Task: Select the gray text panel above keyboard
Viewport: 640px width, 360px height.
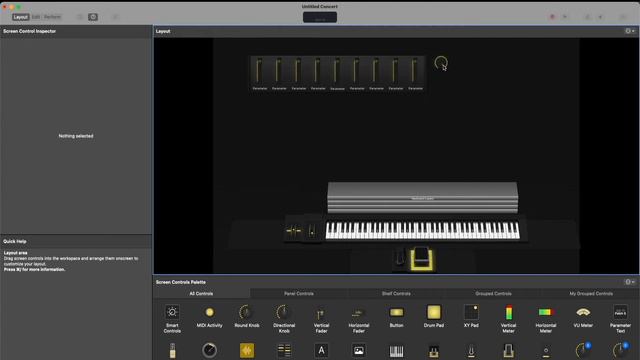Action: (422, 198)
